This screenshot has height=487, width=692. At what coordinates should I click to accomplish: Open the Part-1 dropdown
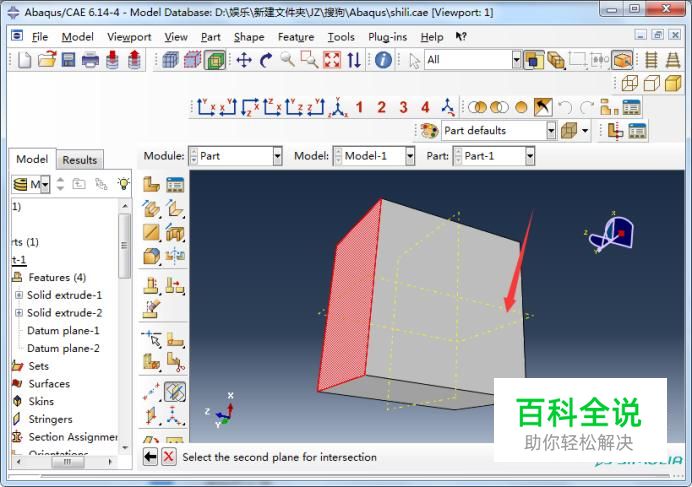coord(530,156)
